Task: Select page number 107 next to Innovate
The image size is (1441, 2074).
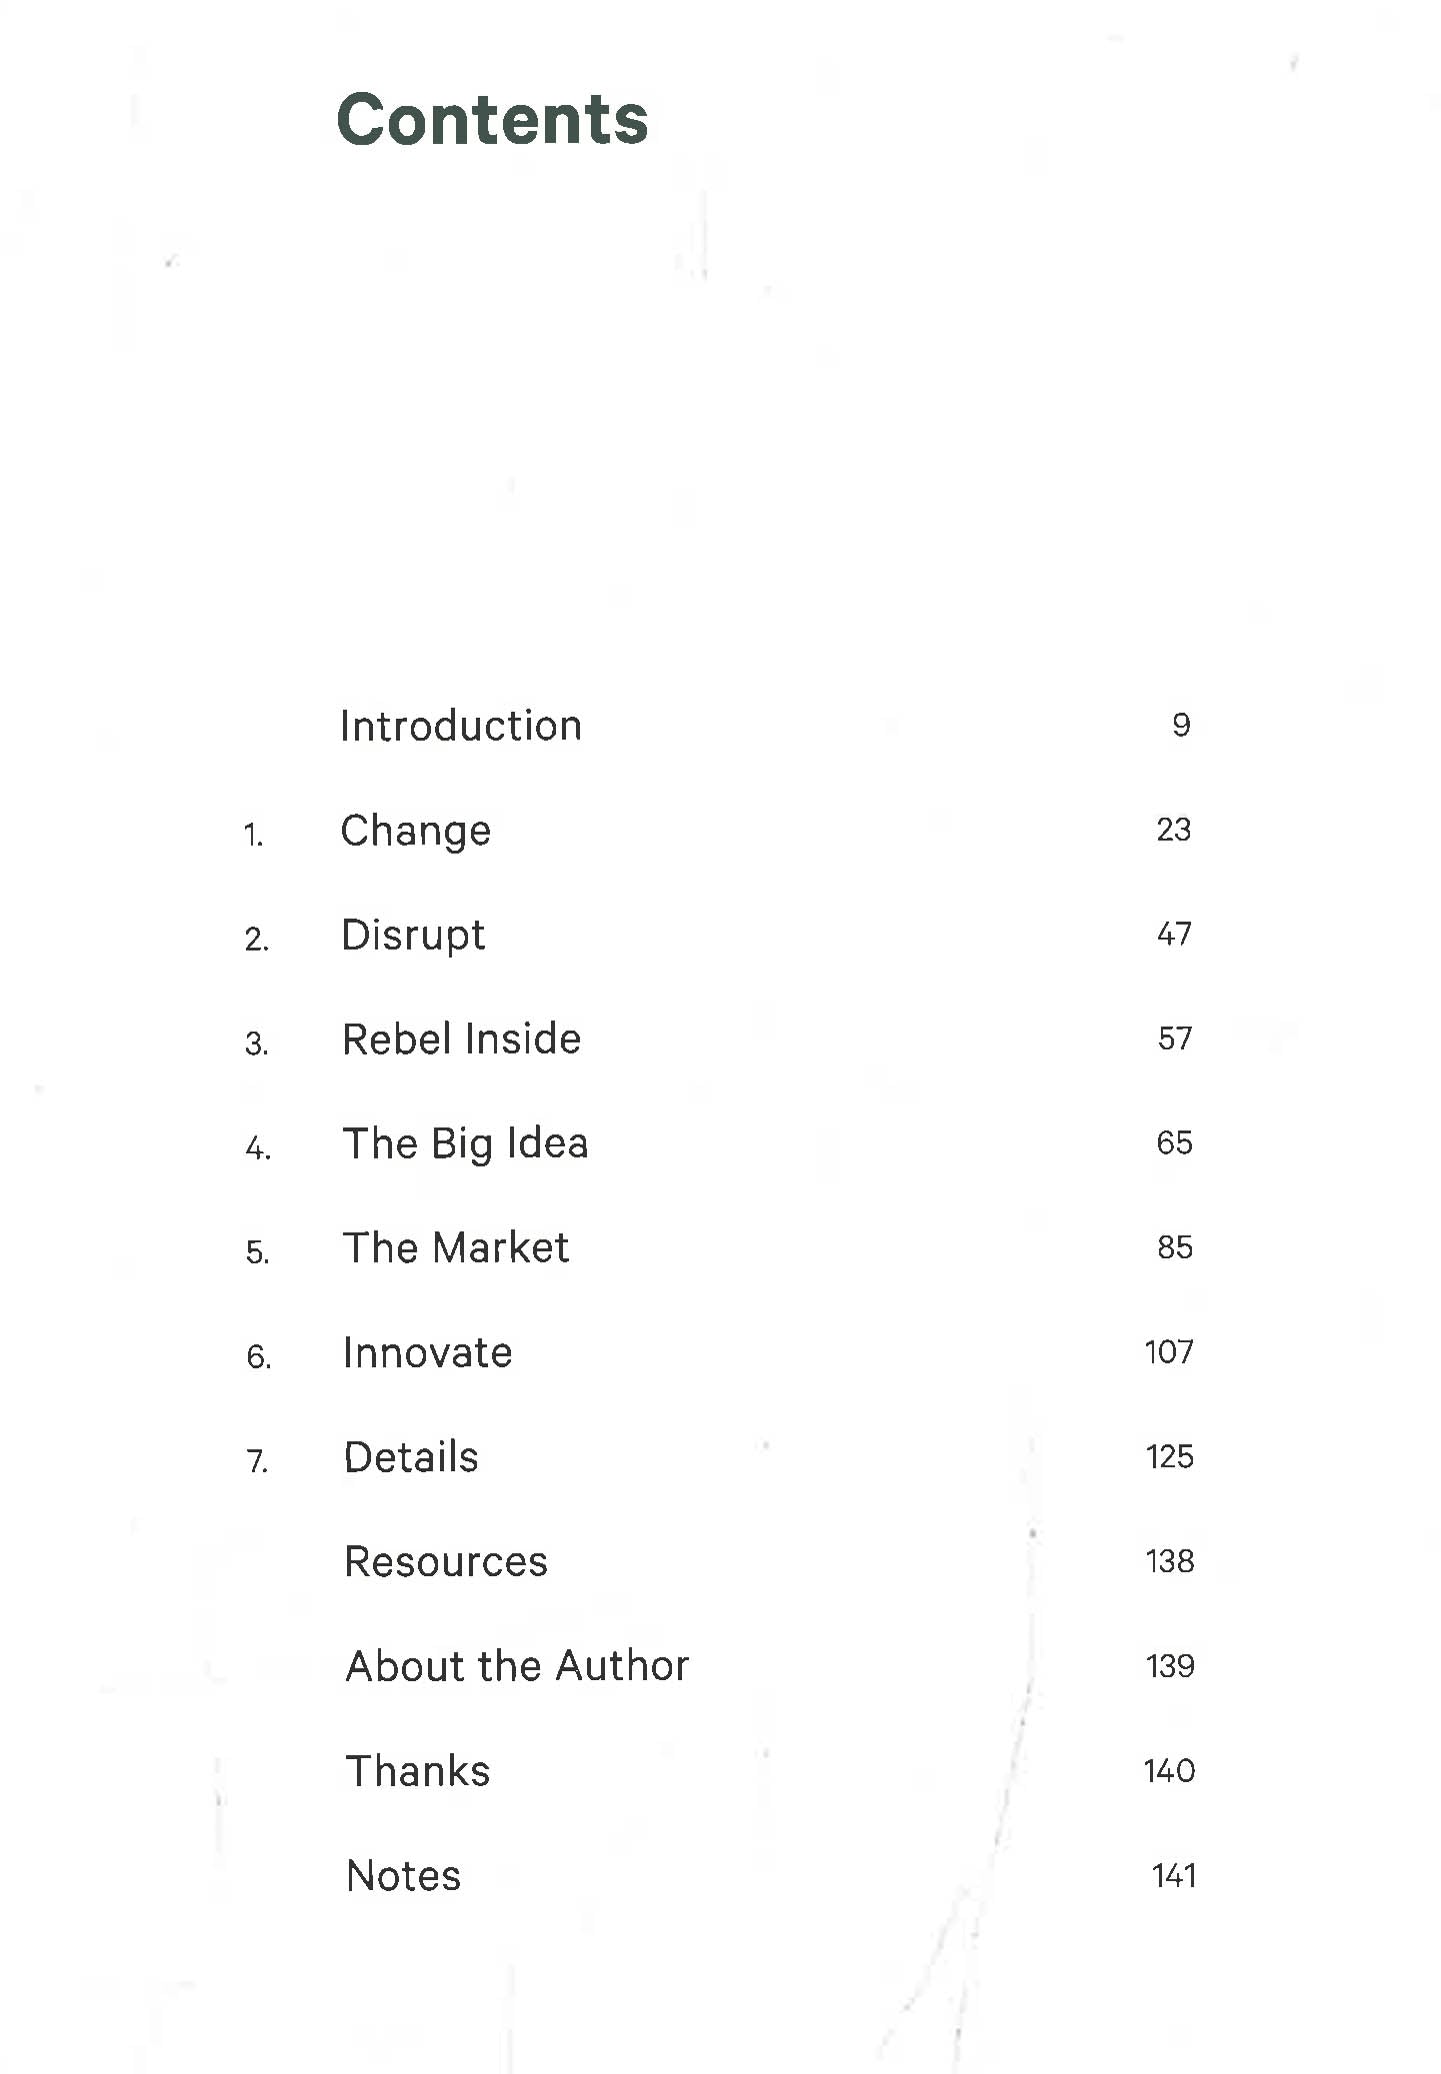Action: (1169, 1352)
